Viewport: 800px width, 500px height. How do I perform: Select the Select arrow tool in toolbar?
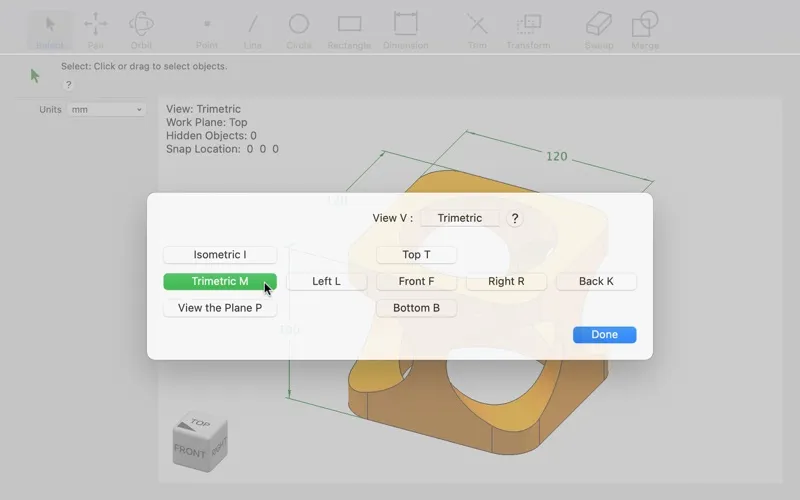tap(50, 32)
